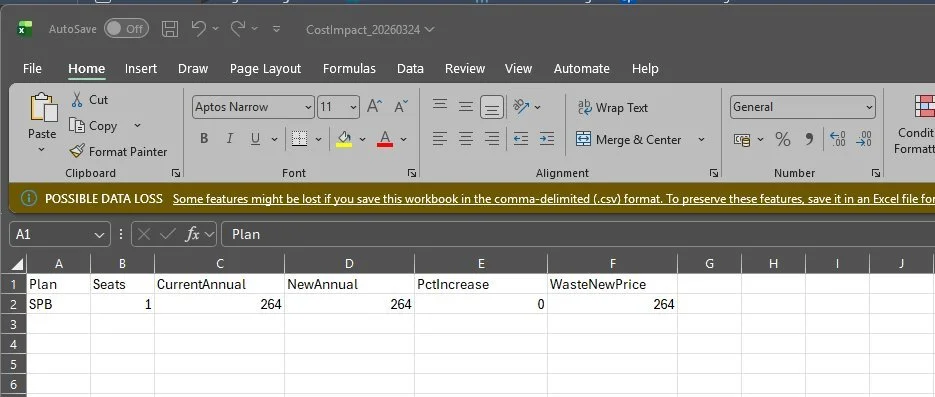Open the Automate tab
The width and height of the screenshot is (935, 397).
[581, 69]
